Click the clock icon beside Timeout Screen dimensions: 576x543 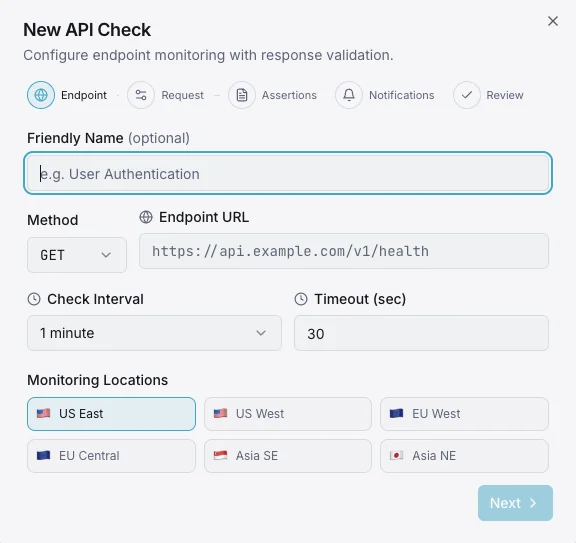[301, 299]
